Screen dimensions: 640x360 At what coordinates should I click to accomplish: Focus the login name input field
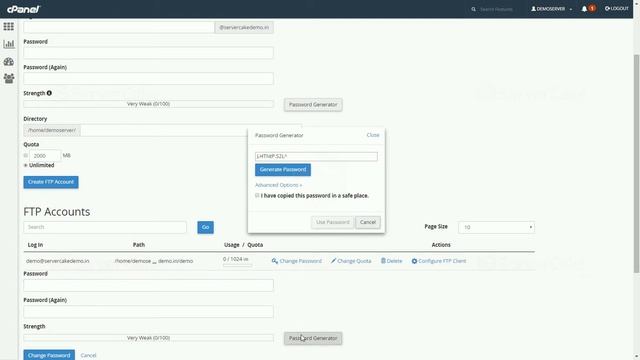[119, 27]
